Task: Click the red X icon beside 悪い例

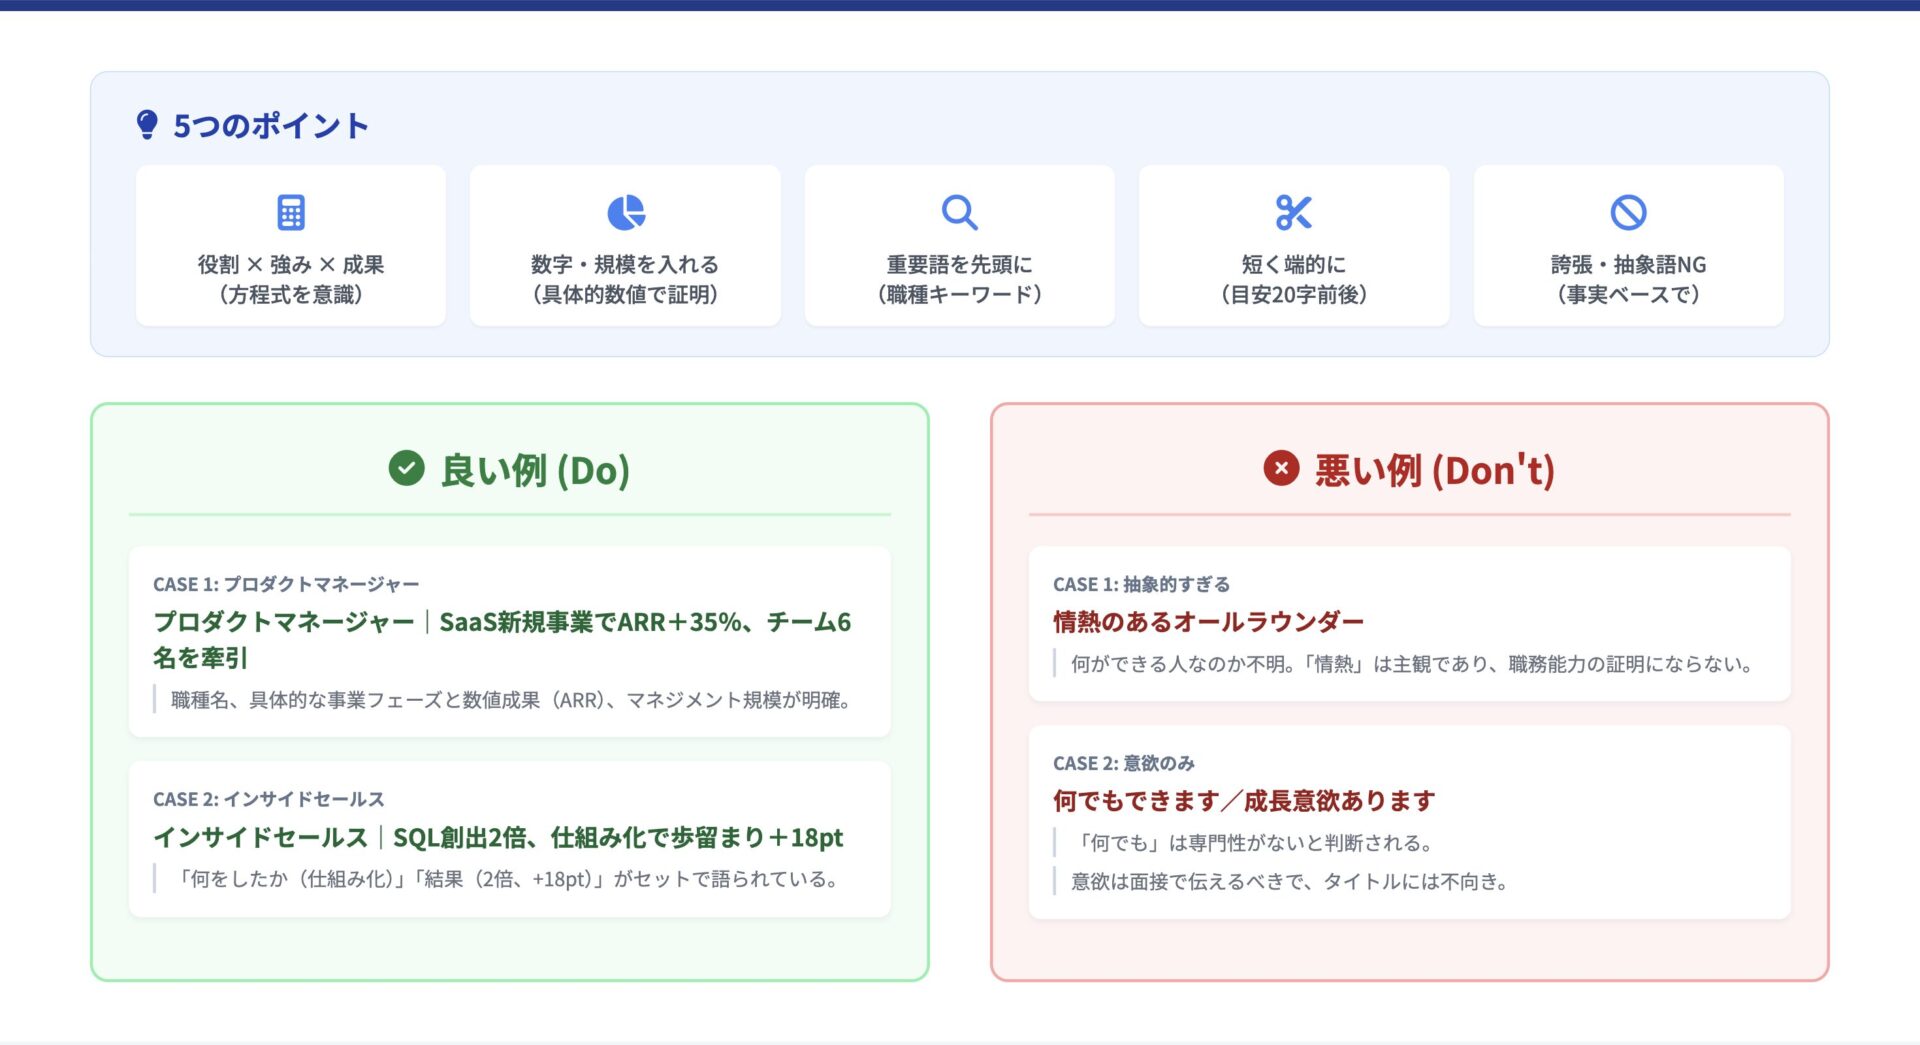Action: click(x=1281, y=468)
